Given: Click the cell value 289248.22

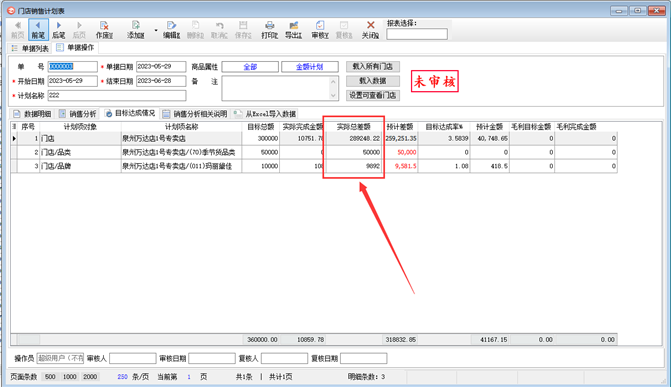Looking at the screenshot, I should coord(353,138).
